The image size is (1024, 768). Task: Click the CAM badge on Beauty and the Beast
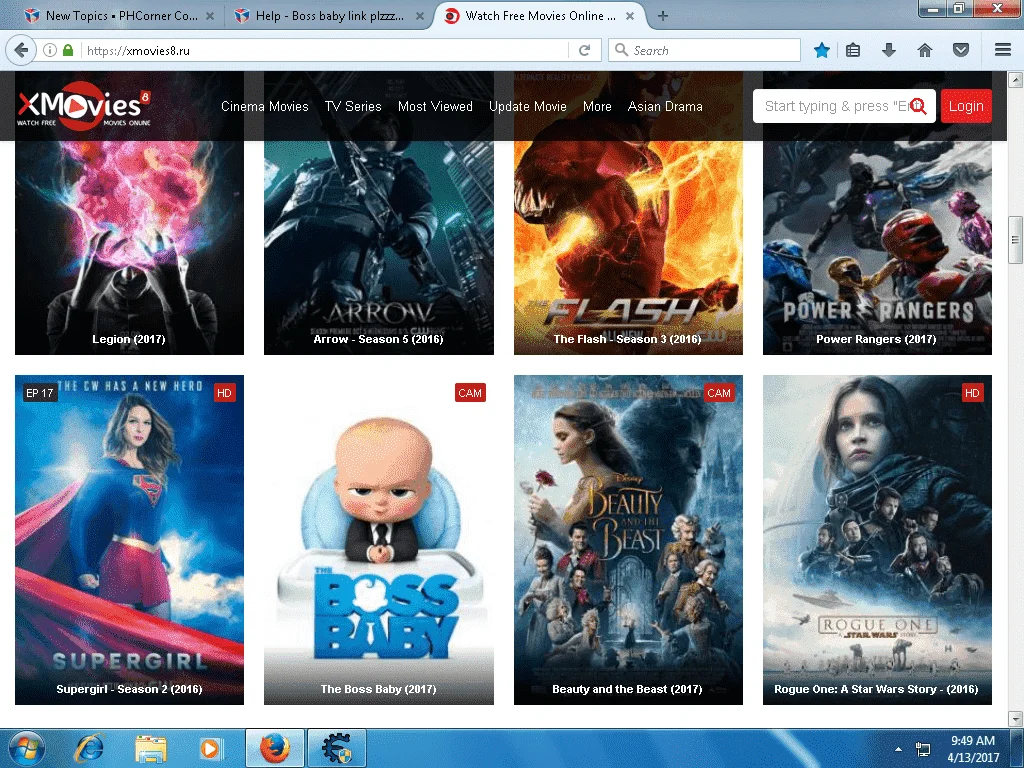[719, 392]
